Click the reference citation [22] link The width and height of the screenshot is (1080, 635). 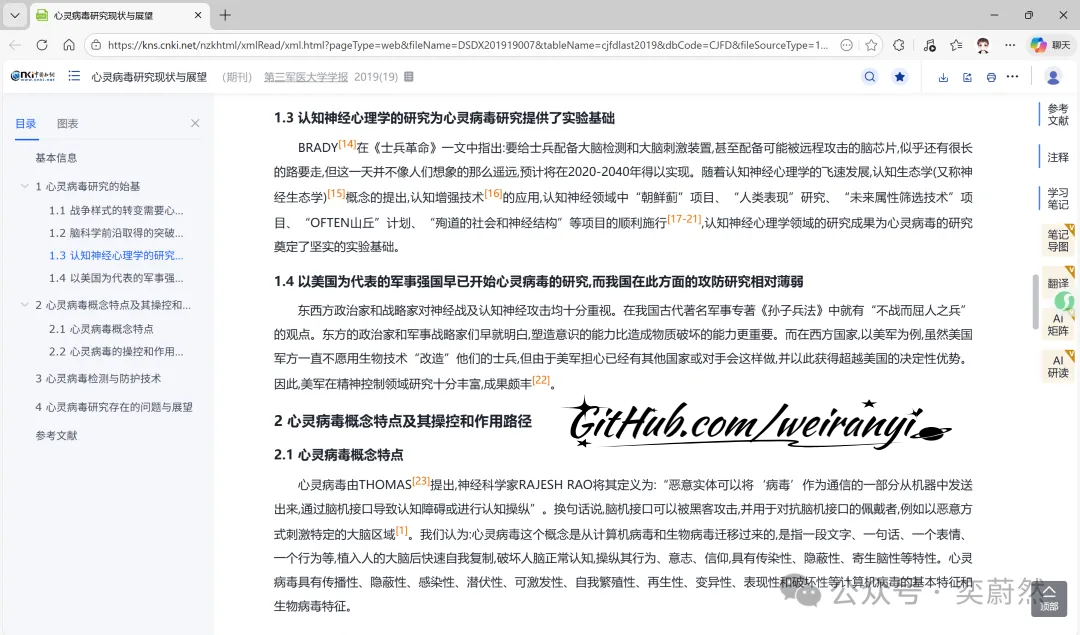point(540,379)
